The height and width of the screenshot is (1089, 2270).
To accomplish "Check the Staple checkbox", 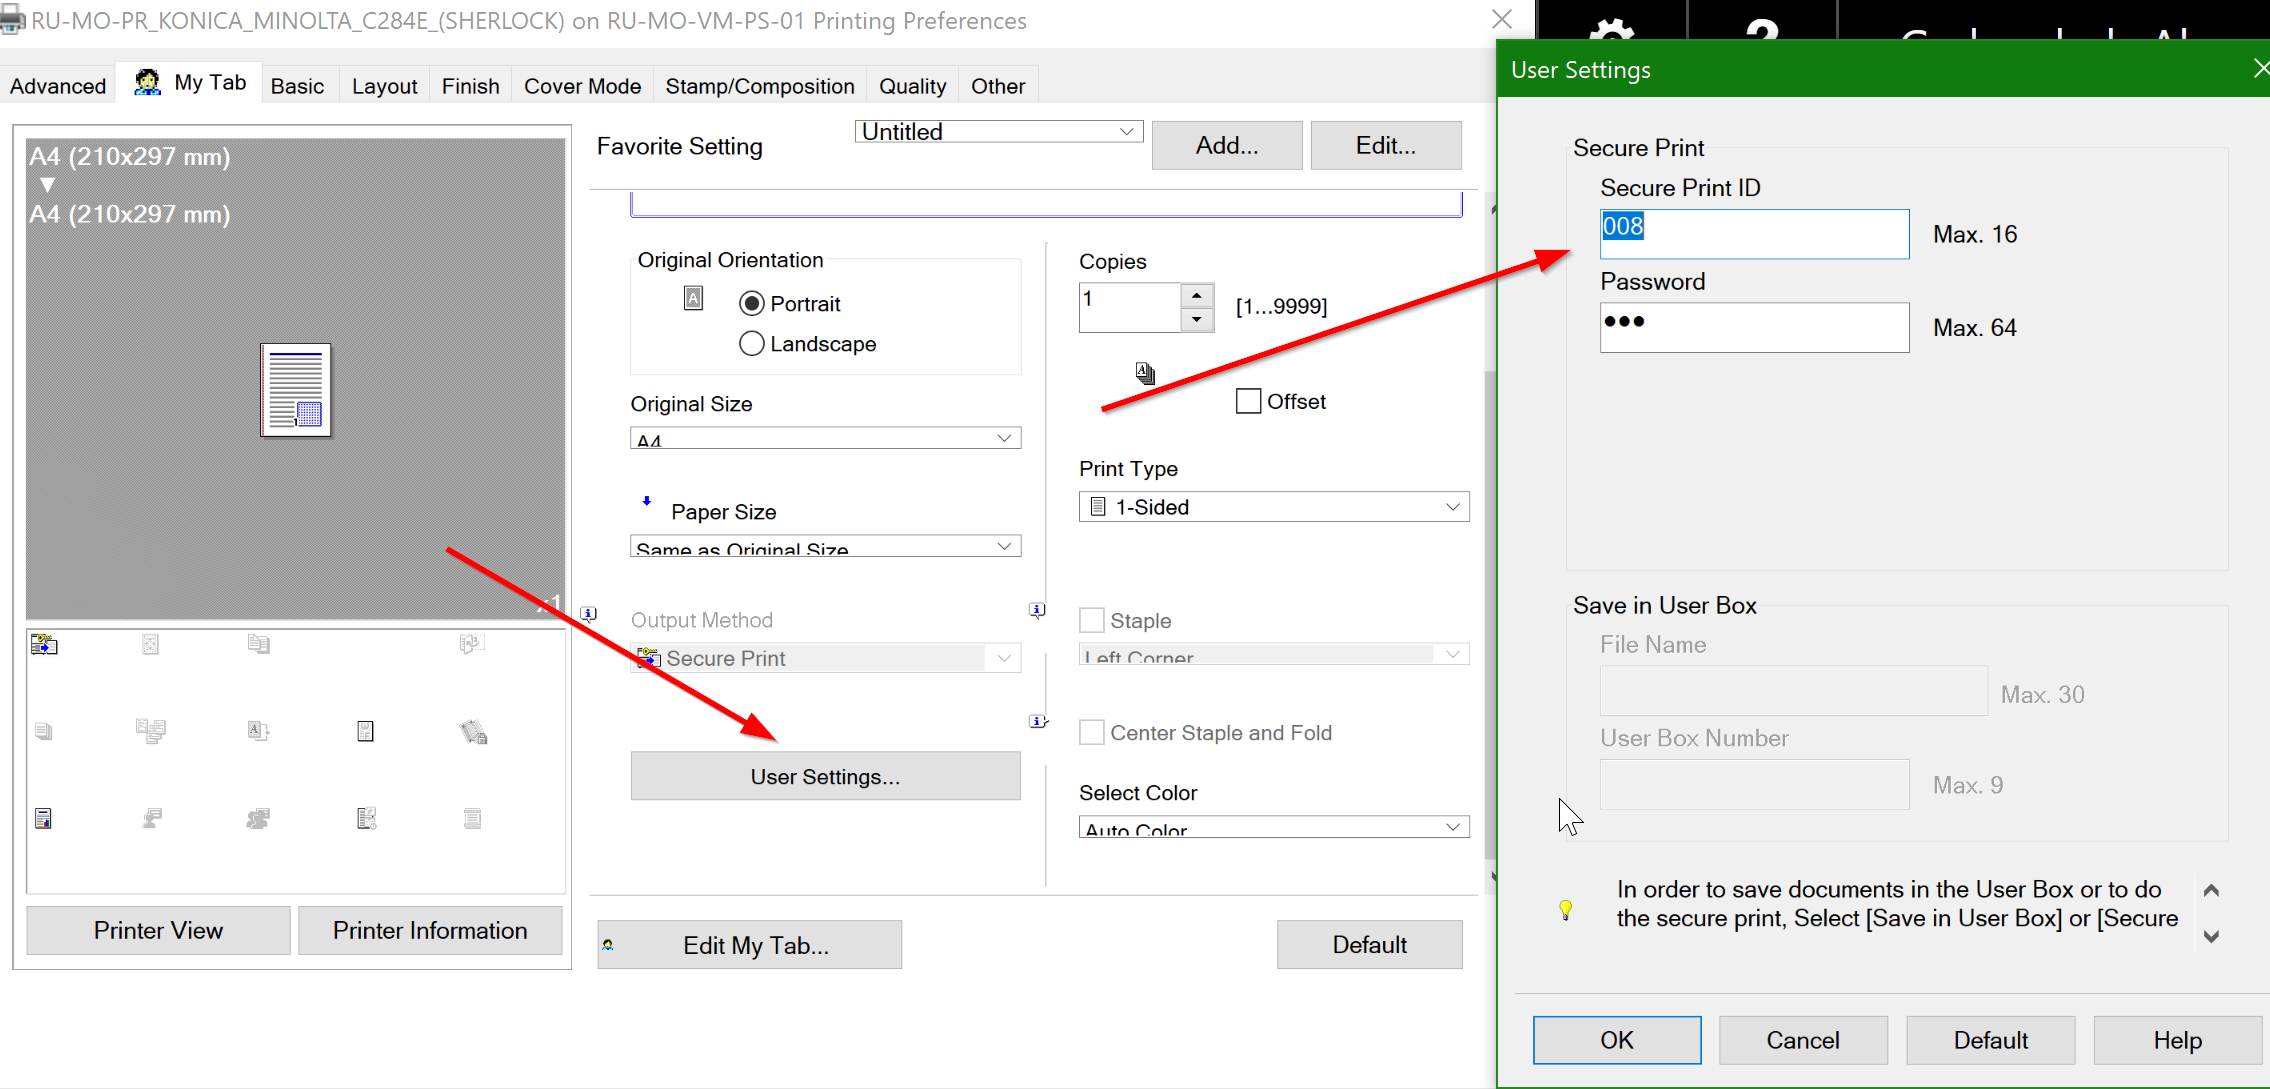I will [x=1091, y=620].
